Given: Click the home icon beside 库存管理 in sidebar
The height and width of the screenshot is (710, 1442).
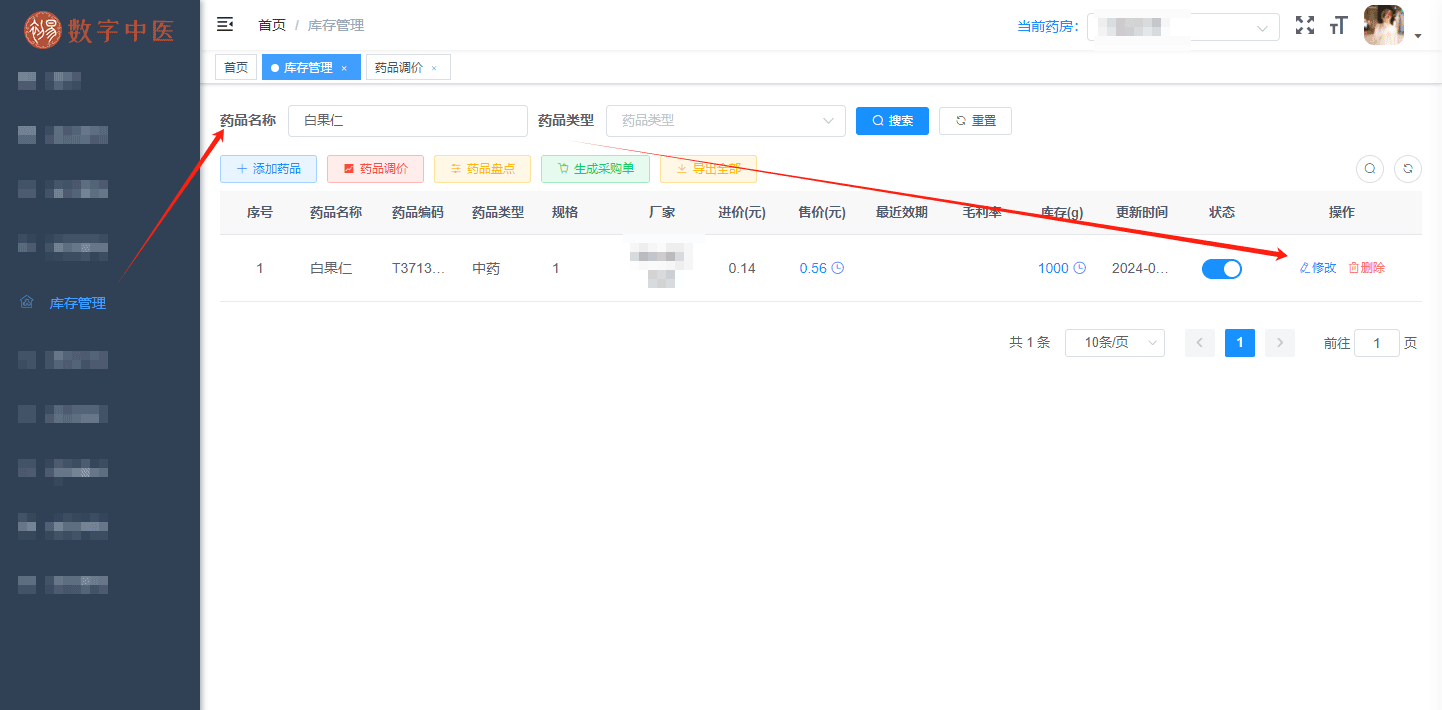Looking at the screenshot, I should [x=27, y=302].
